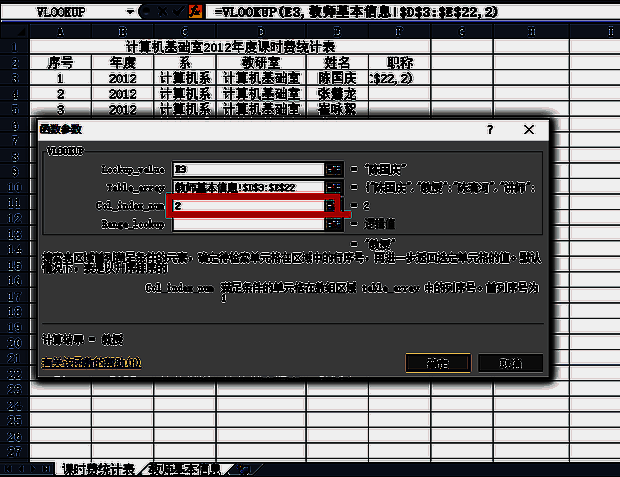The width and height of the screenshot is (620, 477).
Task: Click the Col_index_num input field
Action: (248, 206)
